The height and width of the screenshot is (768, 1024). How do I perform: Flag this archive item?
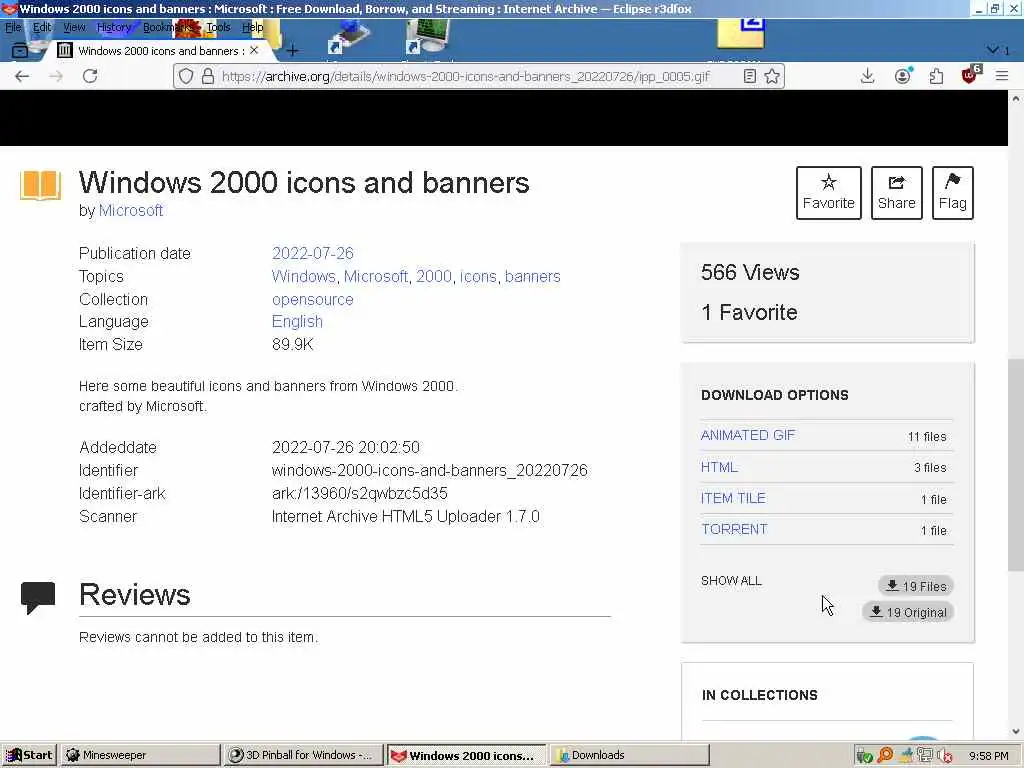[953, 193]
